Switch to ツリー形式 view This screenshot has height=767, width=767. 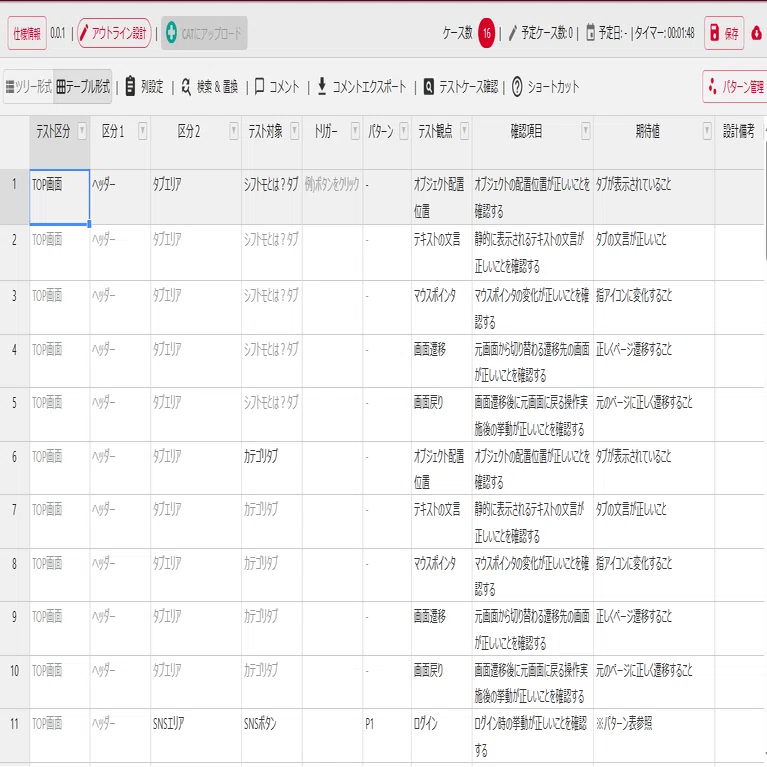coord(28,87)
